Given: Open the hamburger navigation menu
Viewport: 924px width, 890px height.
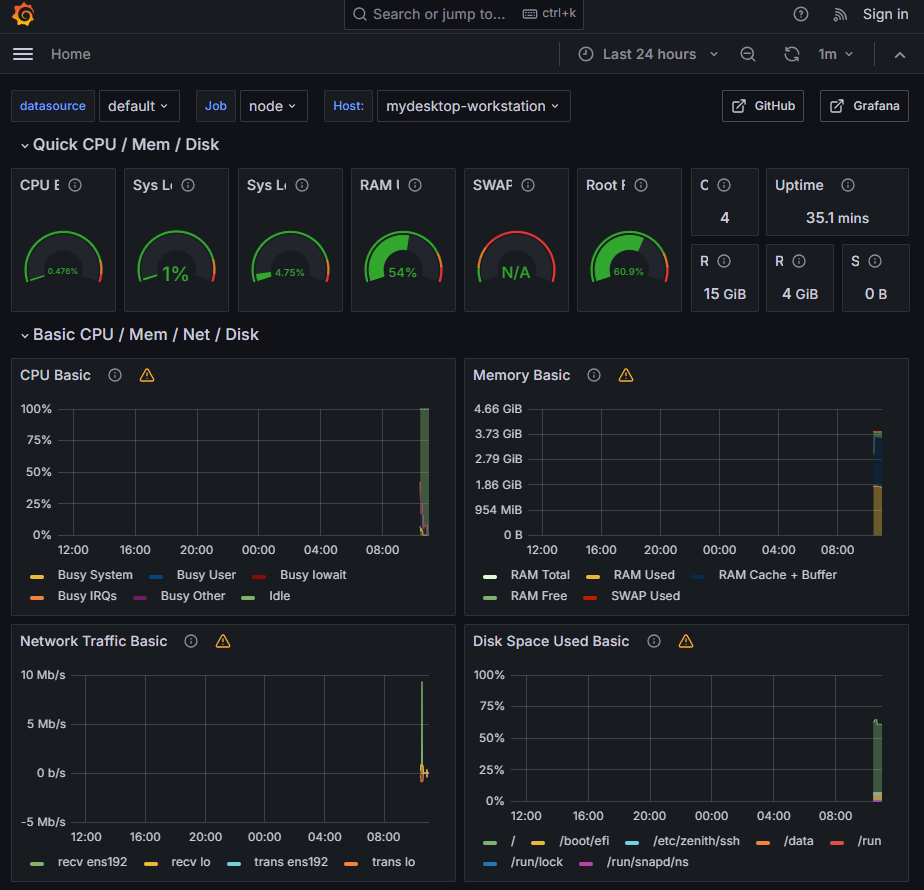Looking at the screenshot, I should (x=23, y=54).
